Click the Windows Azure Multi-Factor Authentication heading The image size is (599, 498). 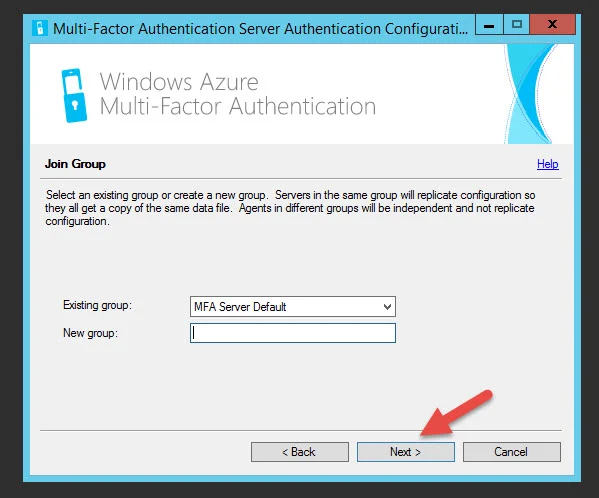238,94
